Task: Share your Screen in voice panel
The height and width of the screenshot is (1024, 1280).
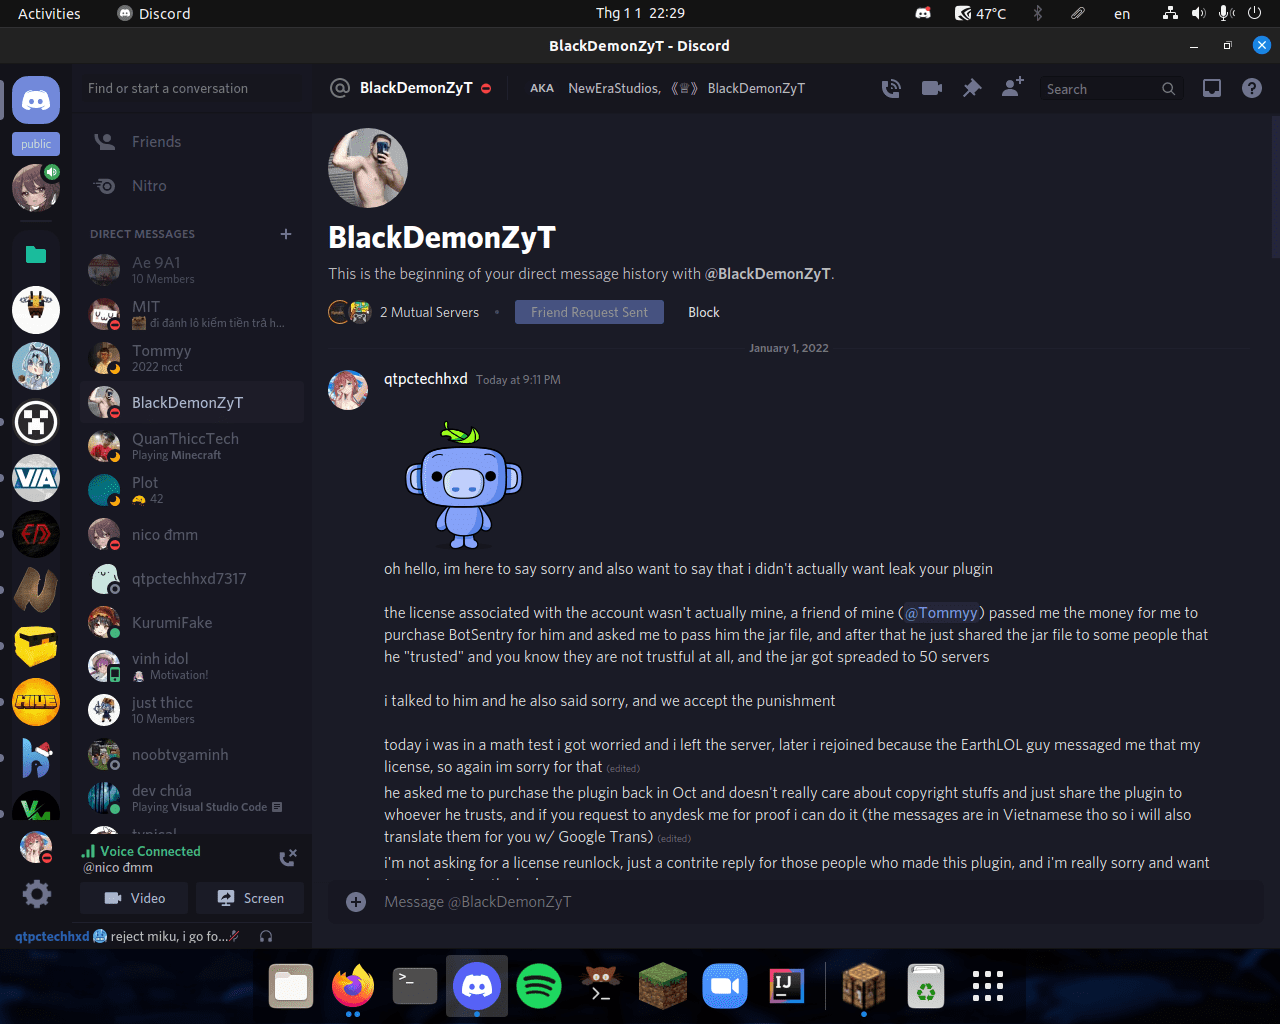Action: [x=250, y=898]
